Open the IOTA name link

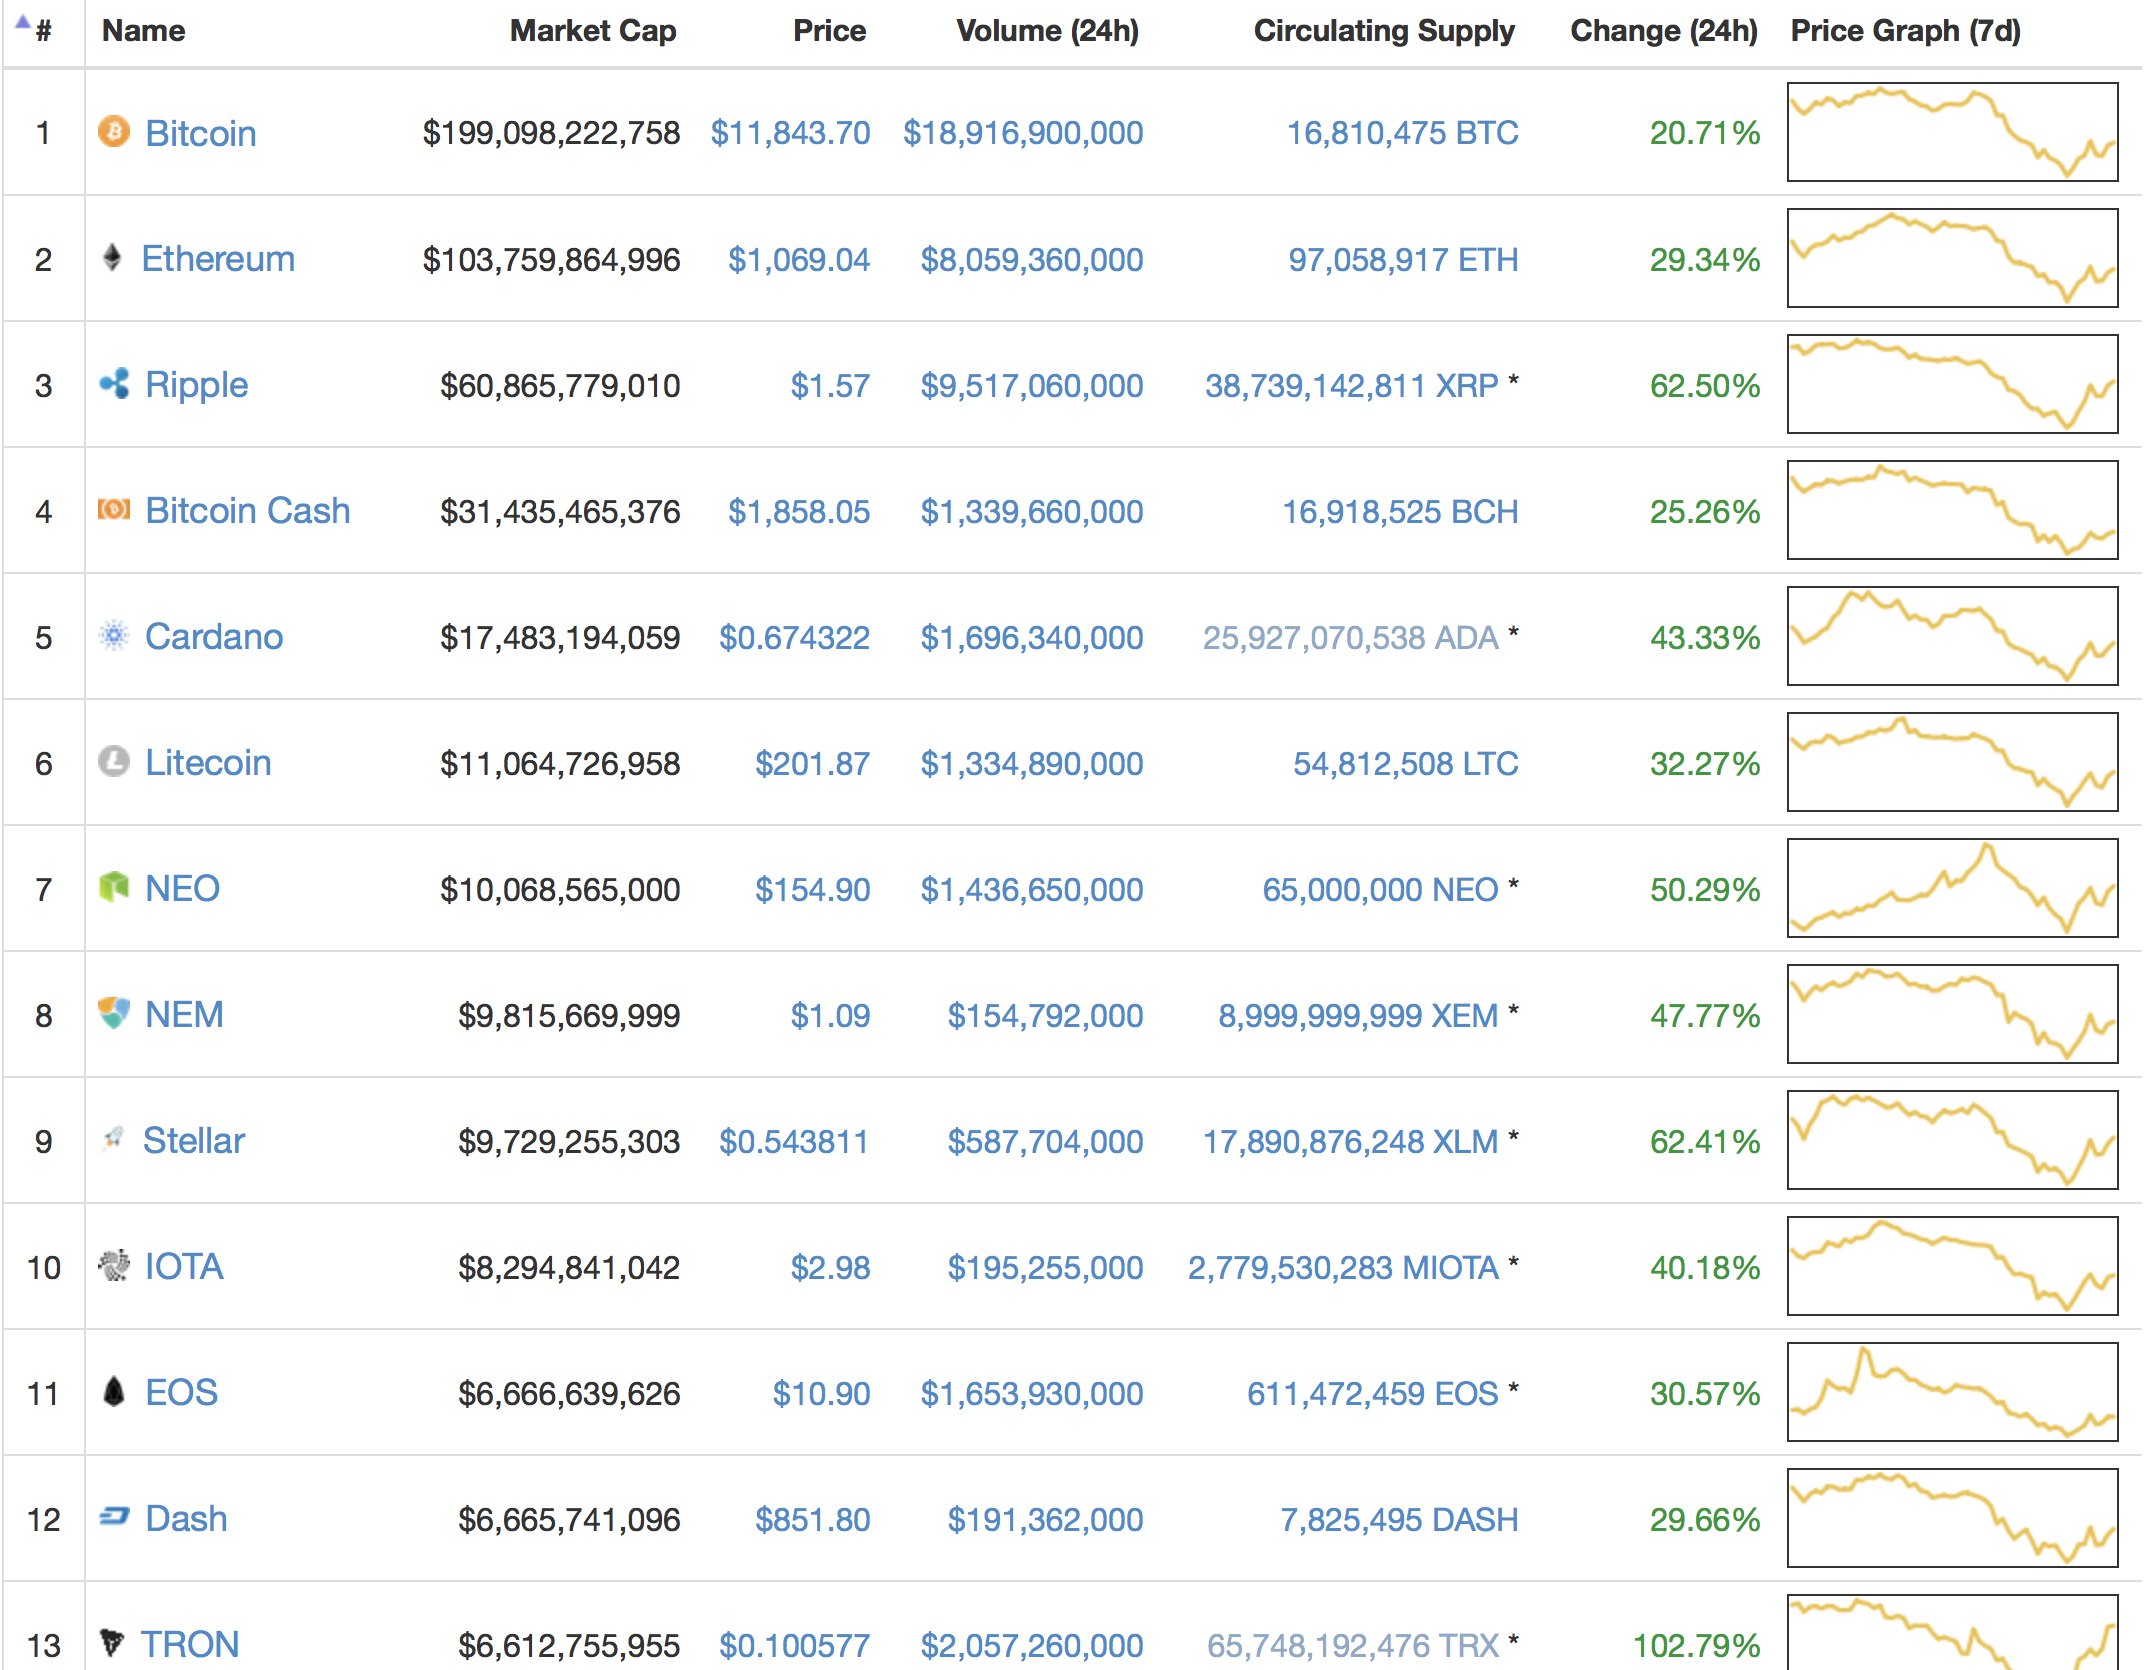[x=184, y=1267]
